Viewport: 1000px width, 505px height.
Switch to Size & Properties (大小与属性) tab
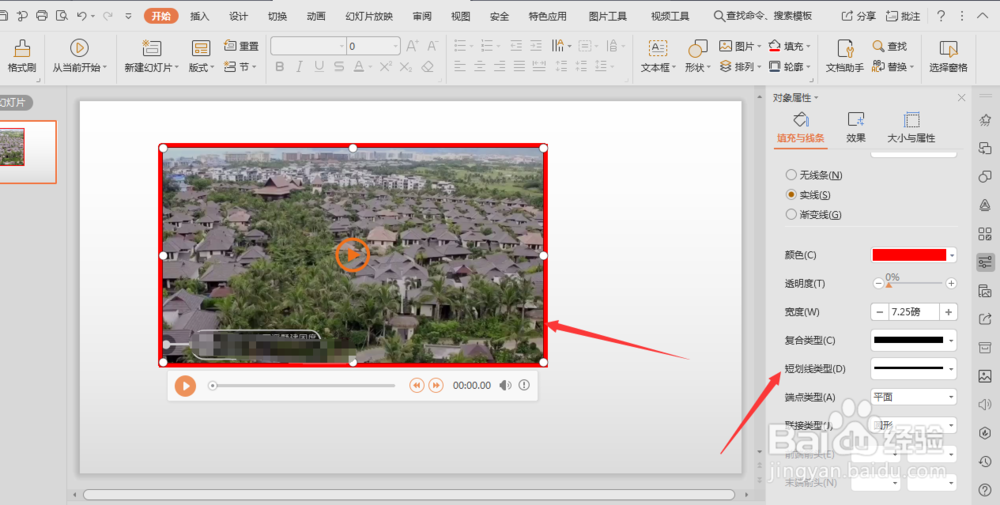(x=911, y=128)
